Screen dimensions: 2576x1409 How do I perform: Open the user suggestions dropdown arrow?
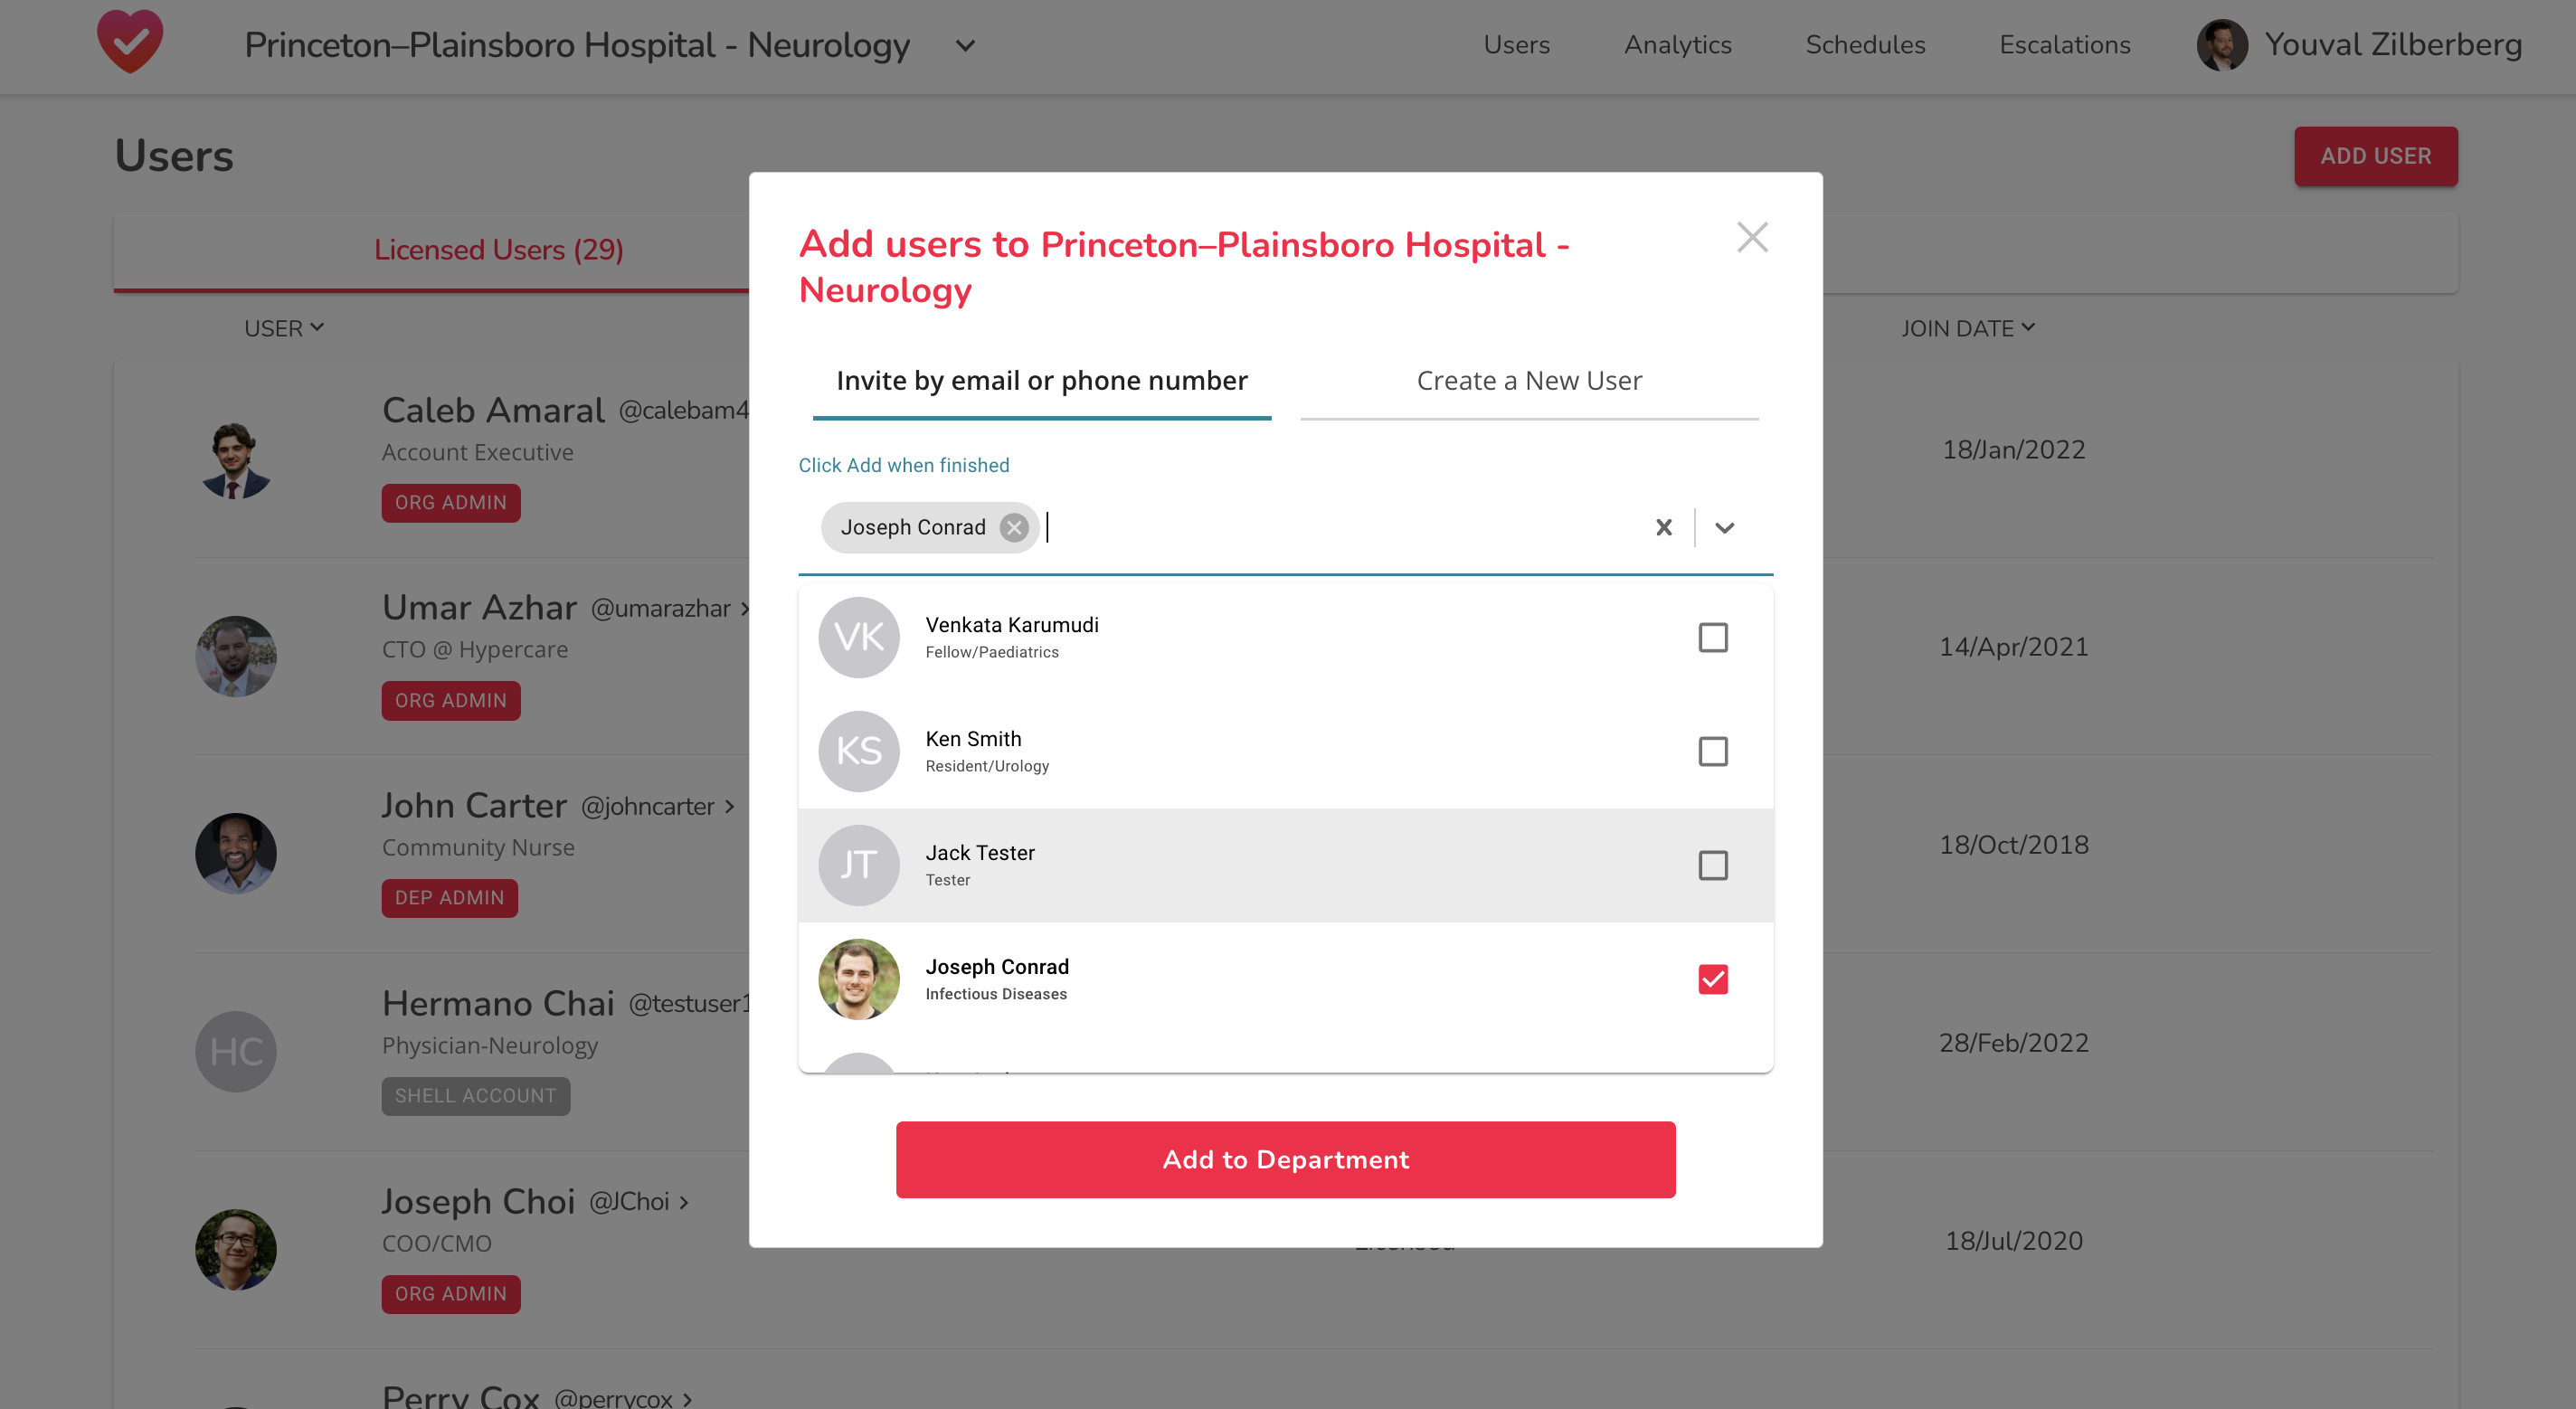(1723, 527)
